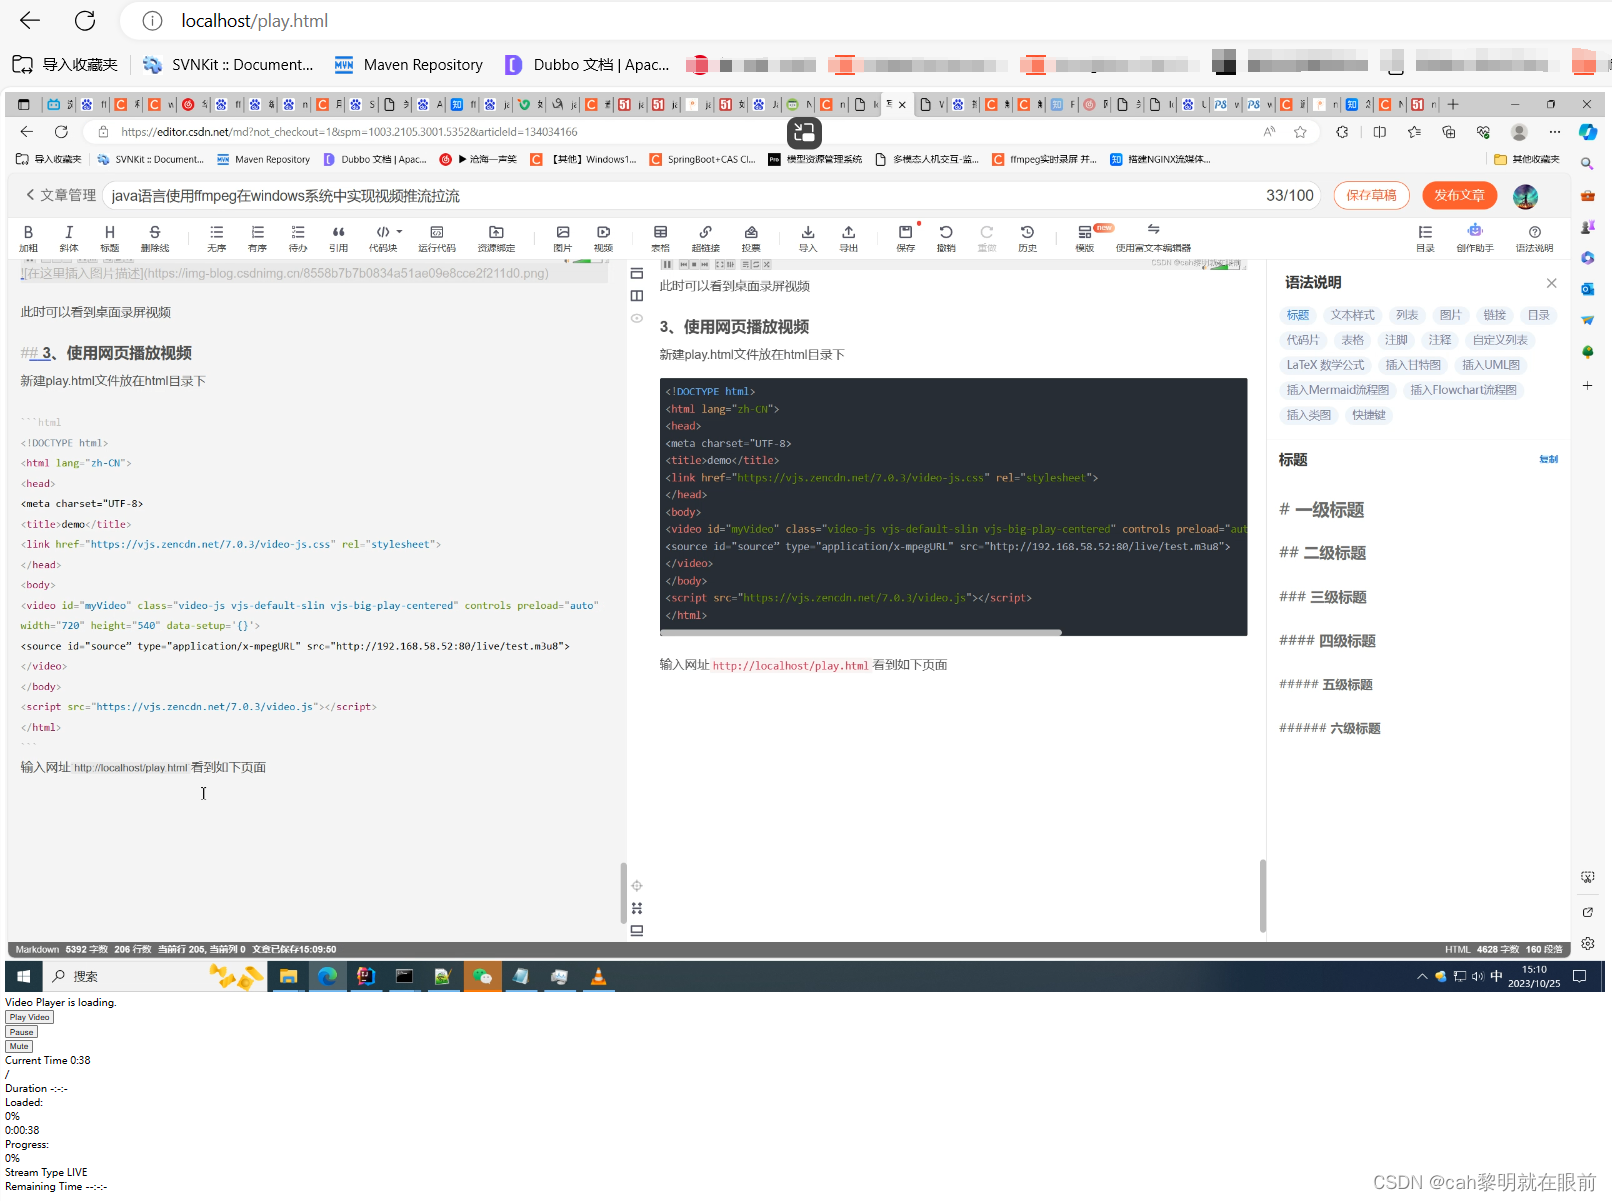Click the http://localhost/play.html link in preview
The width and height of the screenshot is (1612, 1201).
click(790, 665)
